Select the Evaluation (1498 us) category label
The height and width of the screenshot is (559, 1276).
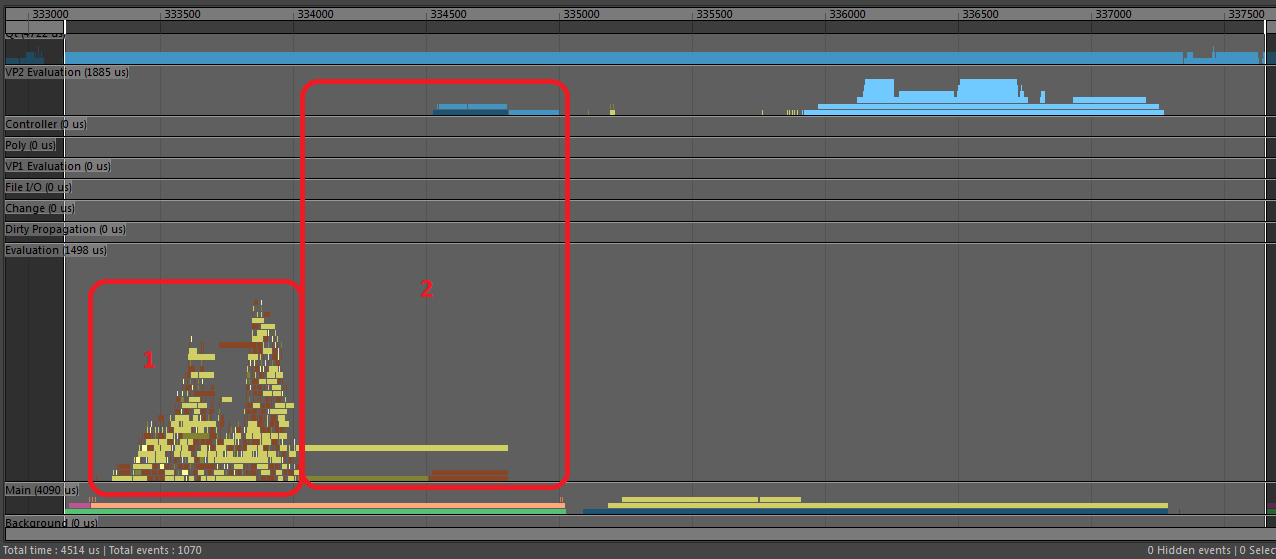coord(56,251)
